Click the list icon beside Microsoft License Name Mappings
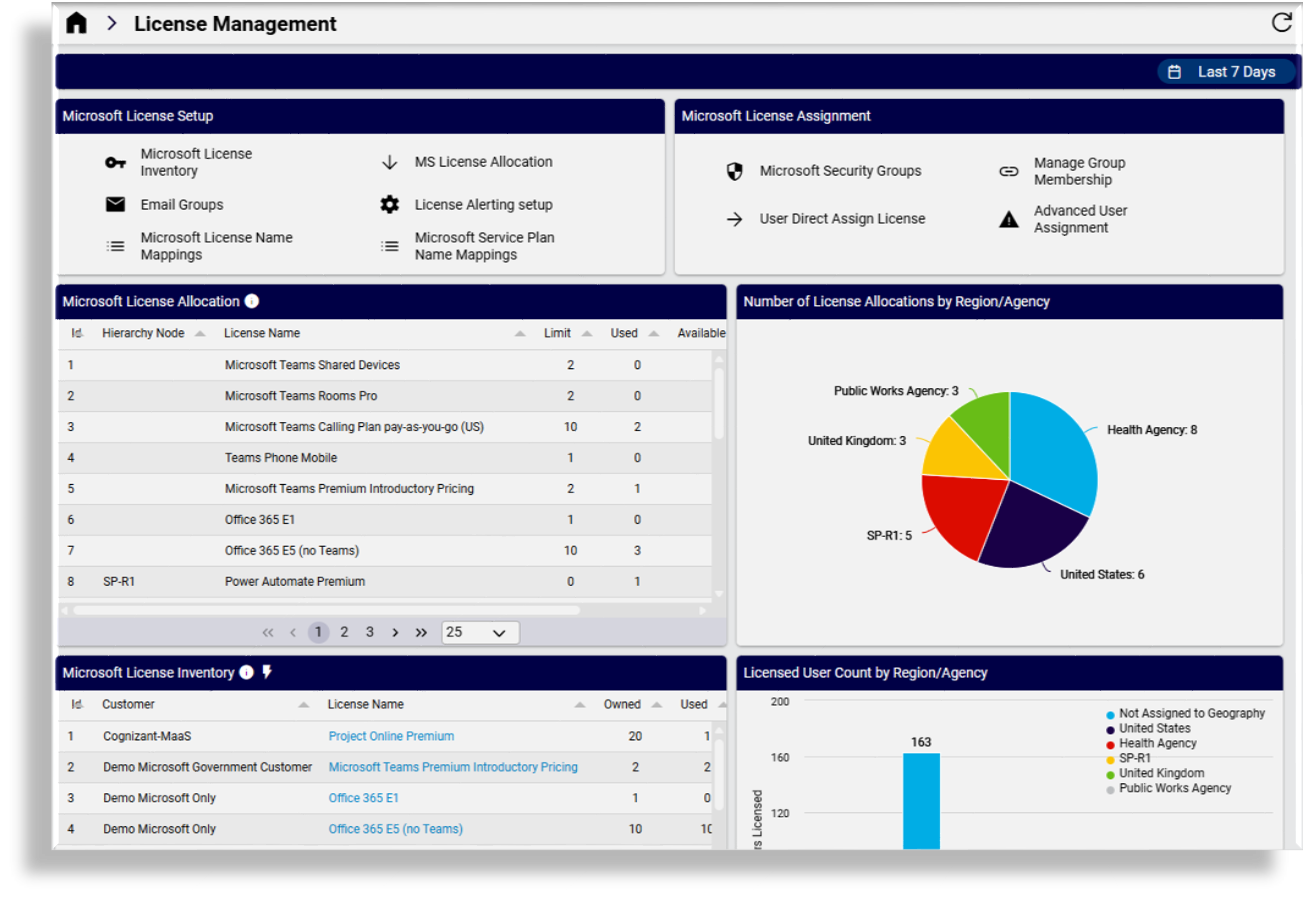1305x897 pixels. (116, 246)
